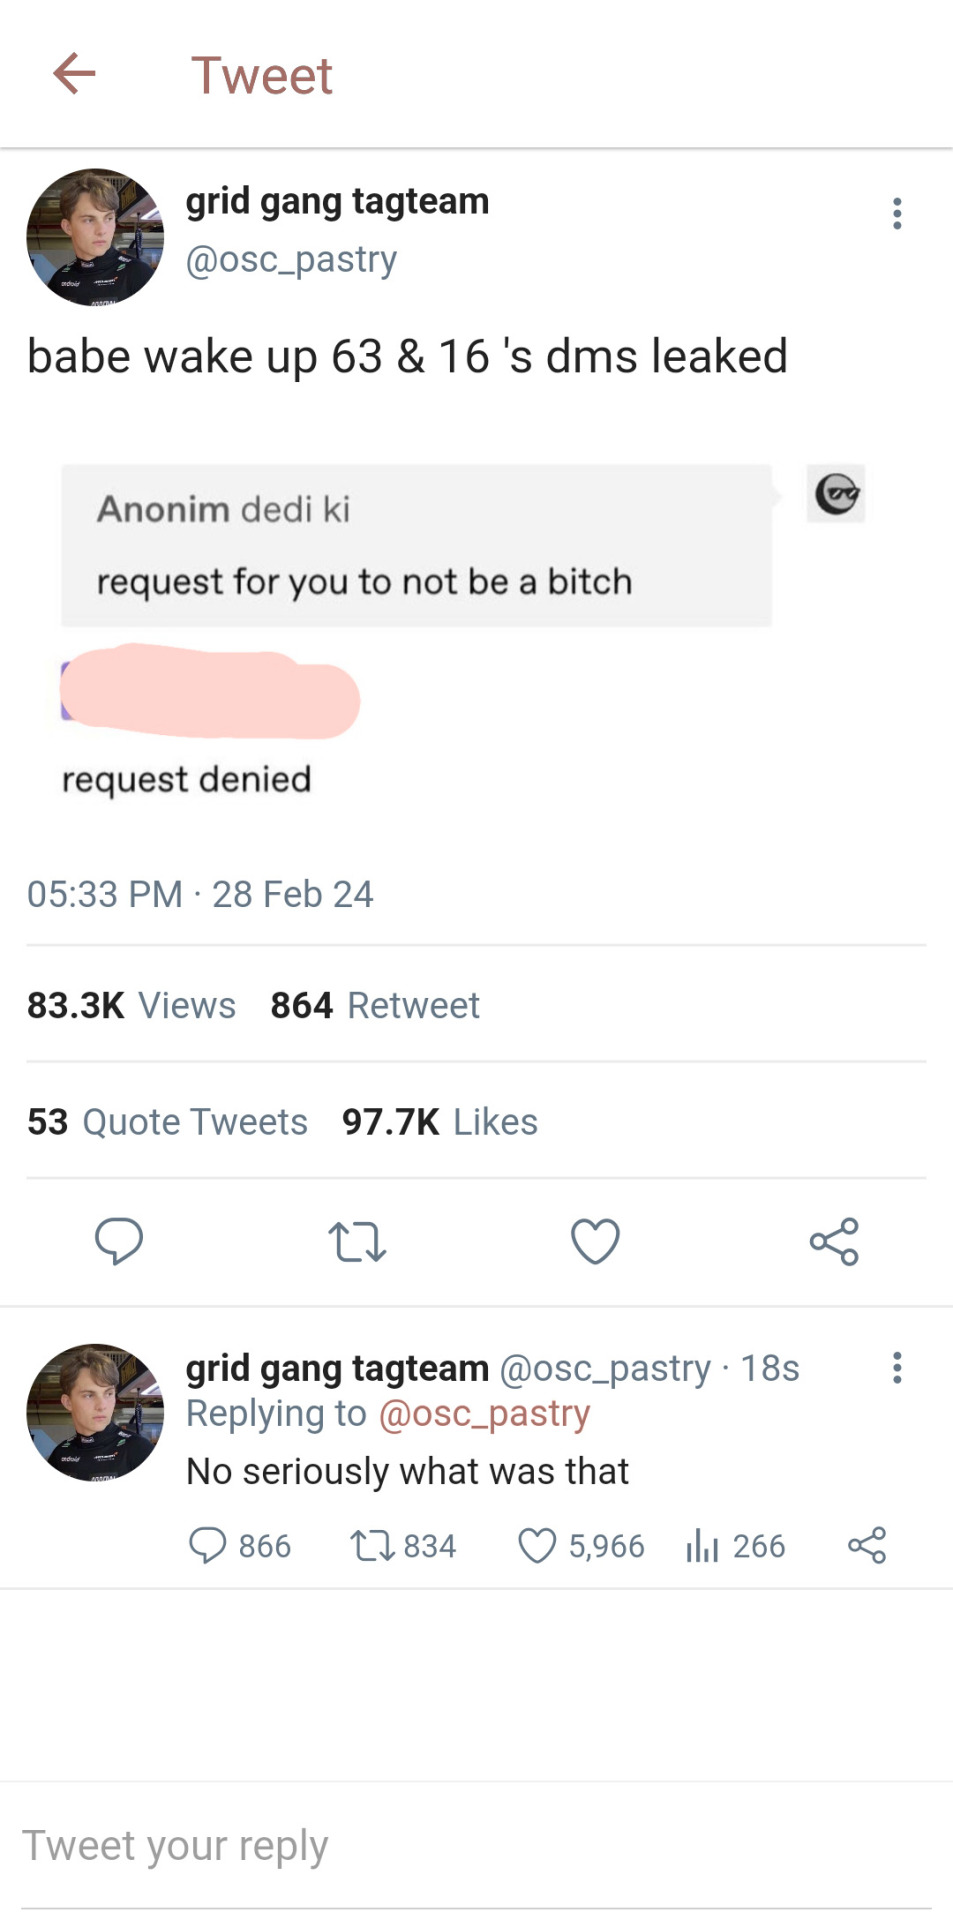Image resolution: width=953 pixels, height=1920 pixels.
Task: Open the 864 Retweet list
Action: coord(375,1005)
